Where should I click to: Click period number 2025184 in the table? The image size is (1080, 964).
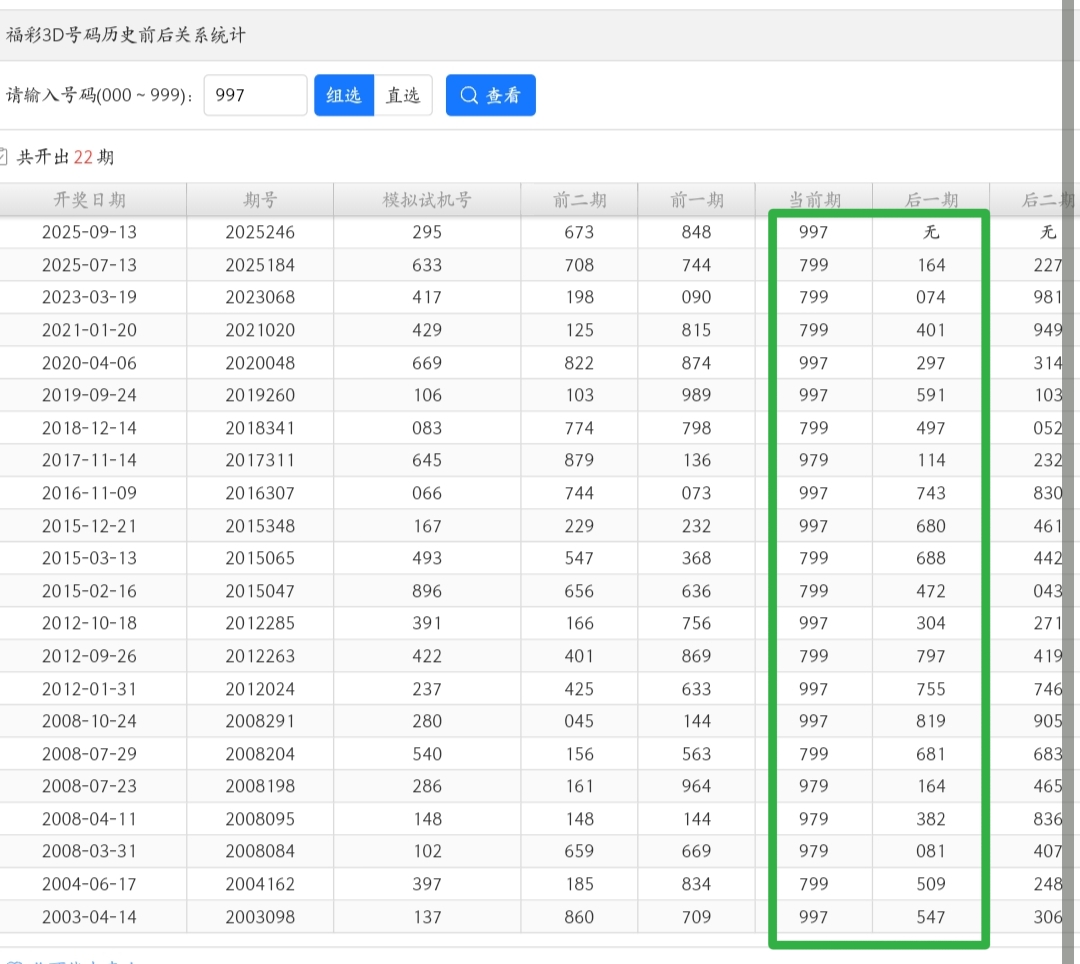coord(260,265)
